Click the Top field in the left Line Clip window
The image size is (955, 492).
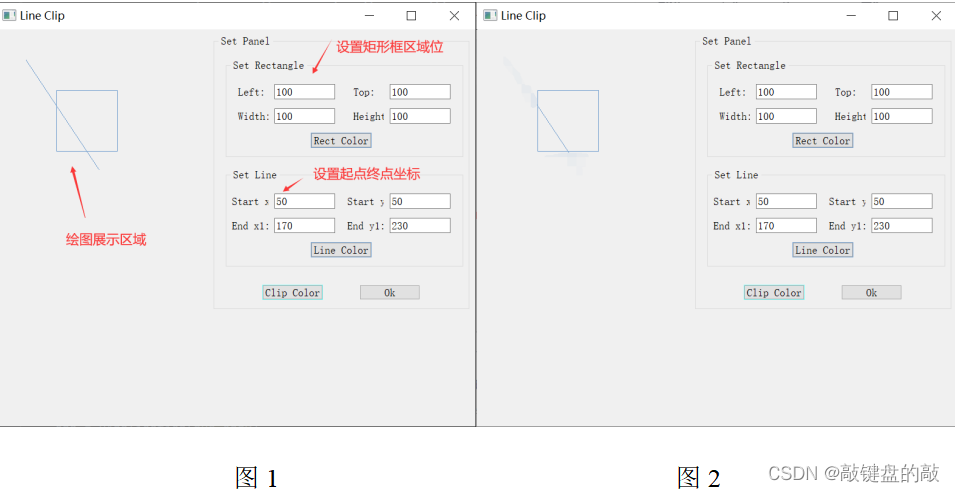tap(420, 92)
